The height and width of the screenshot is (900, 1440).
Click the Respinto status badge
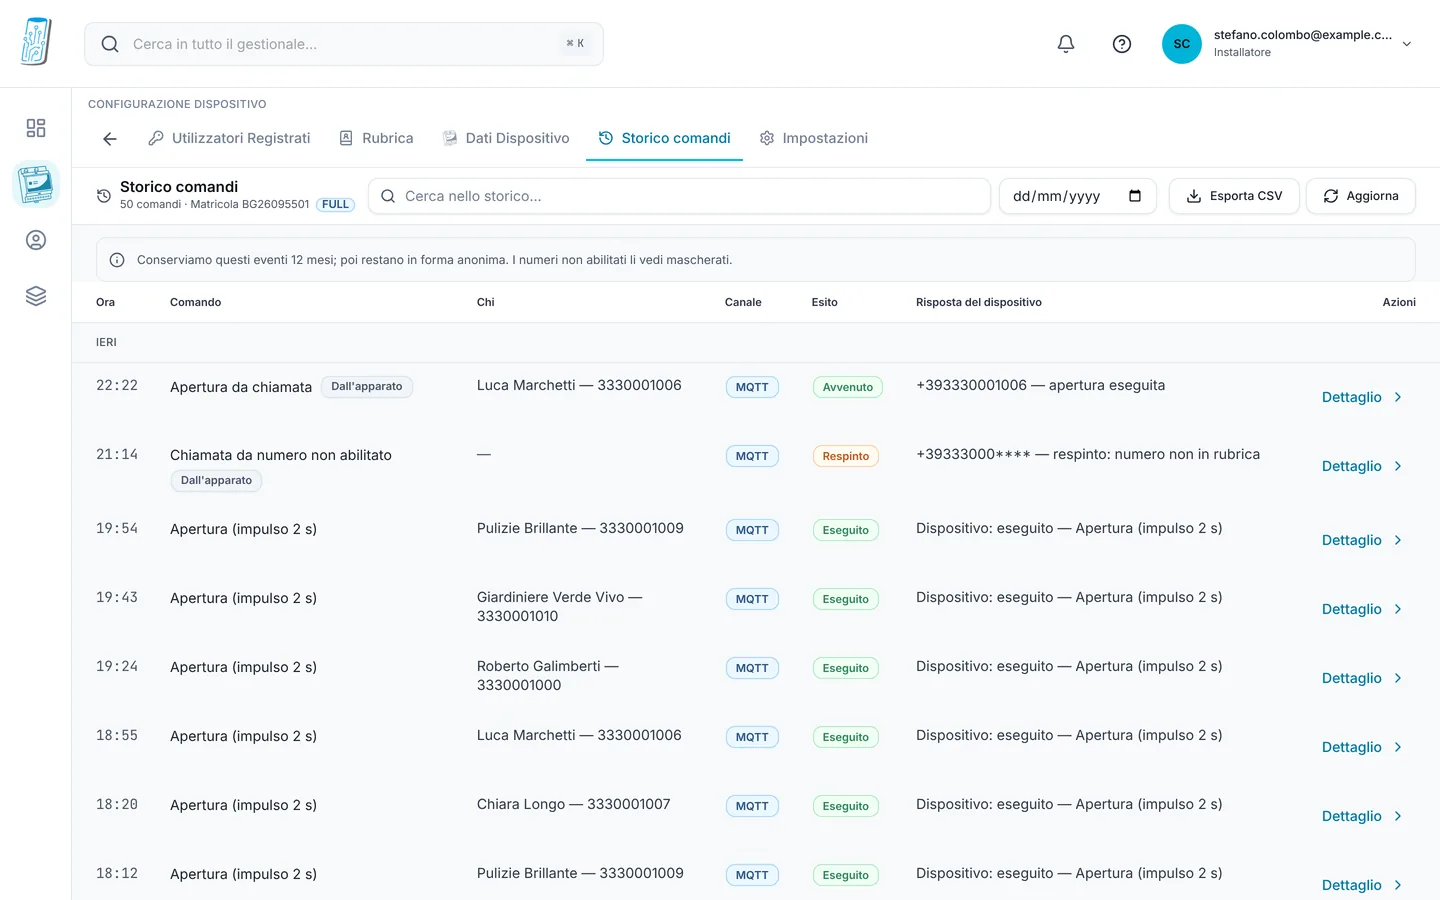click(846, 456)
